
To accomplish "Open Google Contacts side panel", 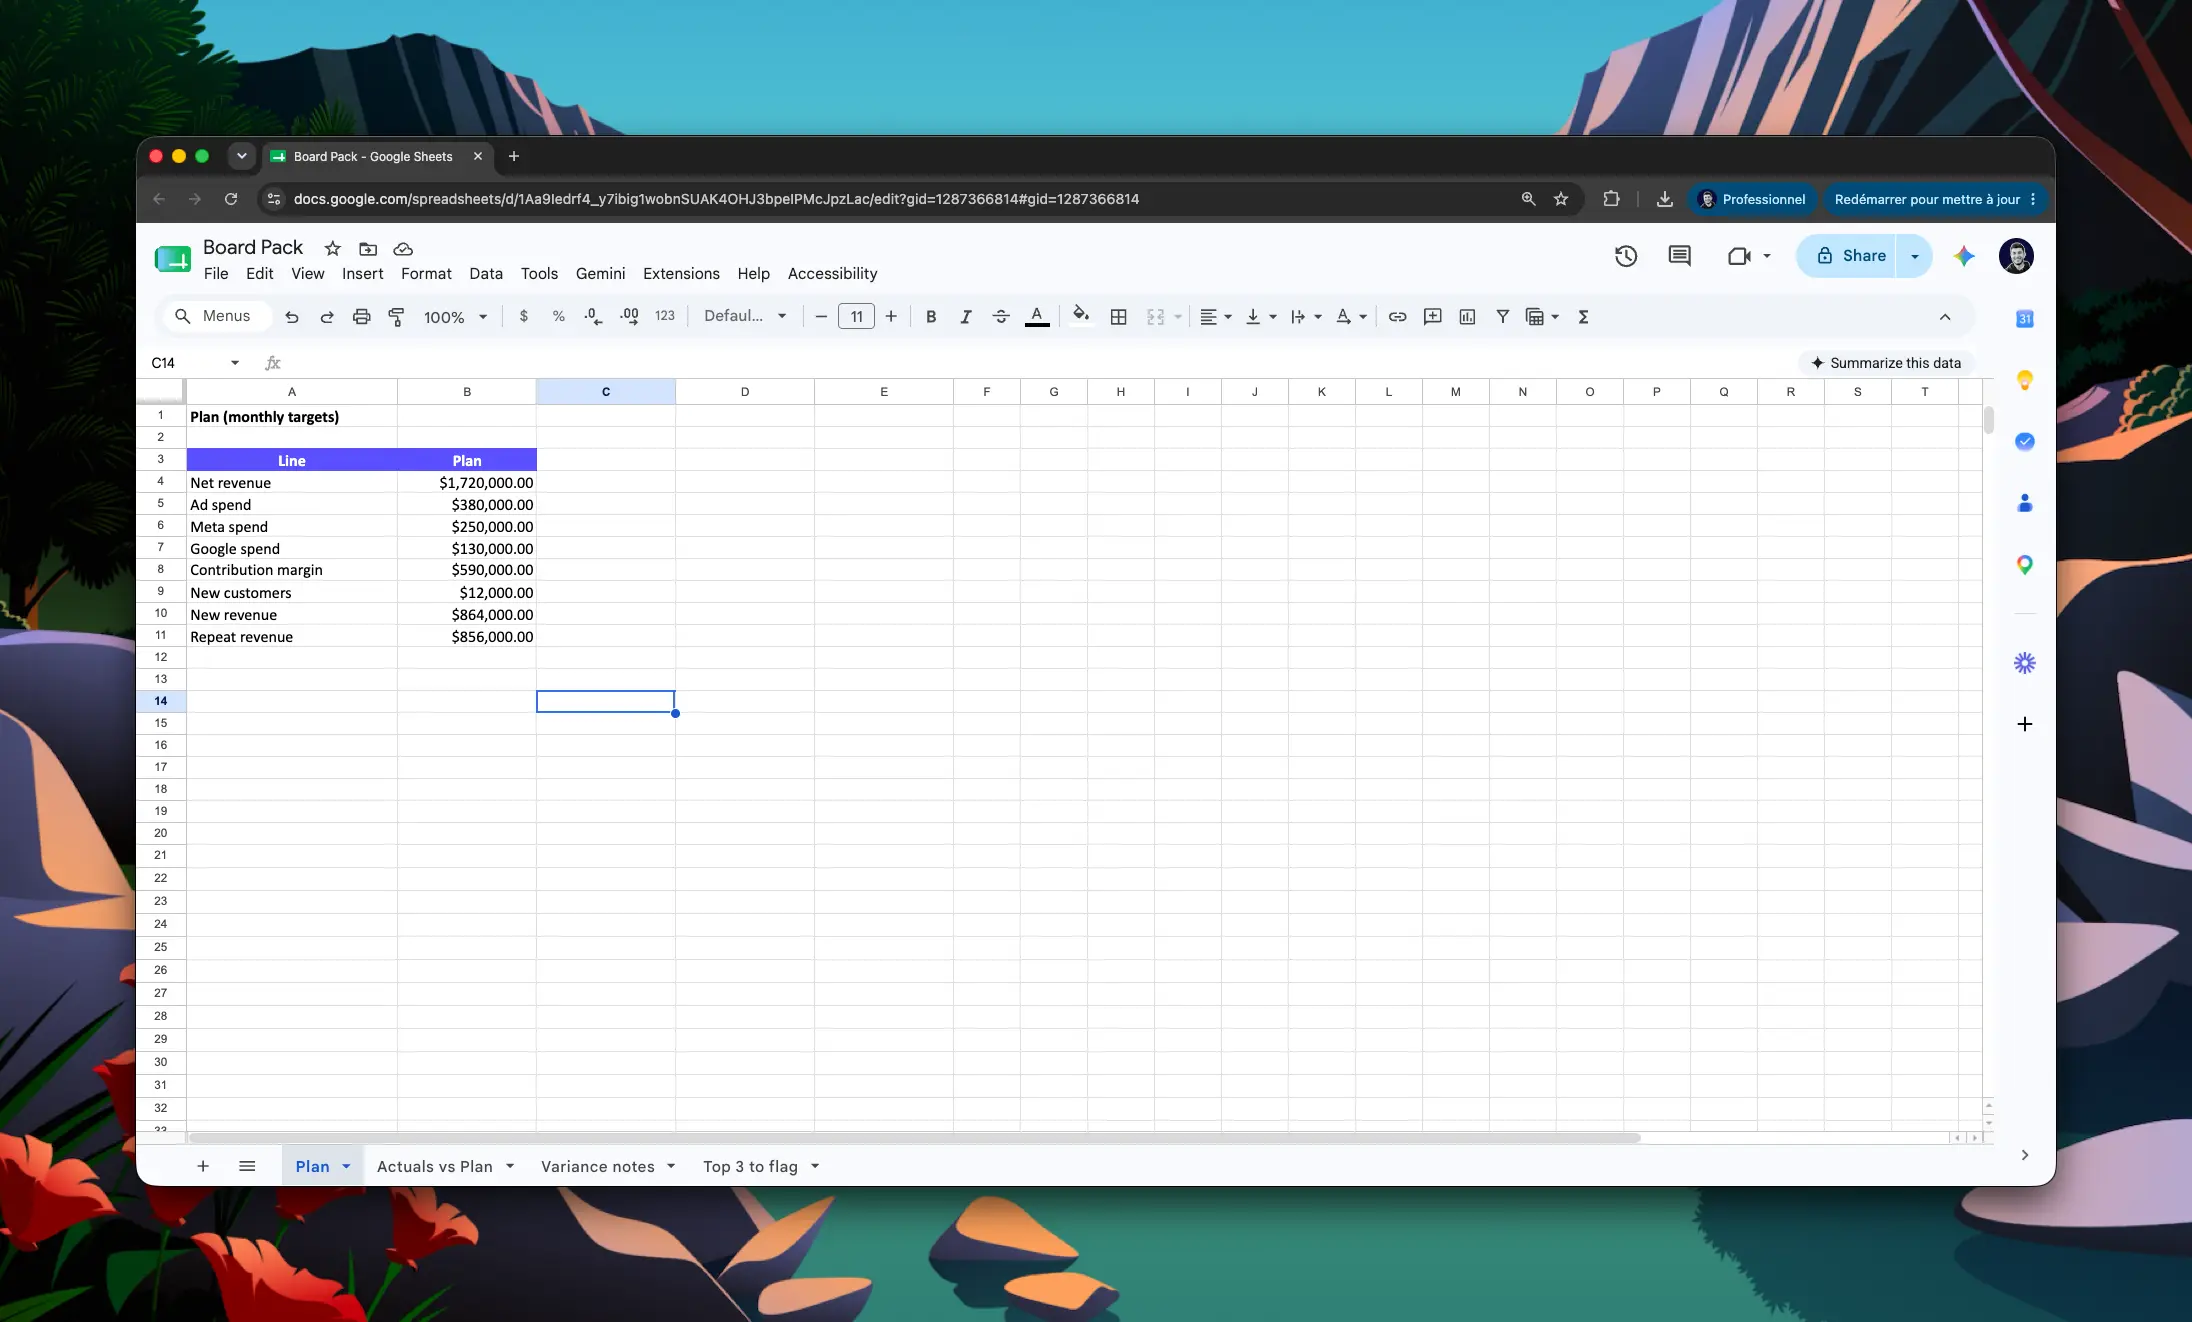I will click(2025, 503).
